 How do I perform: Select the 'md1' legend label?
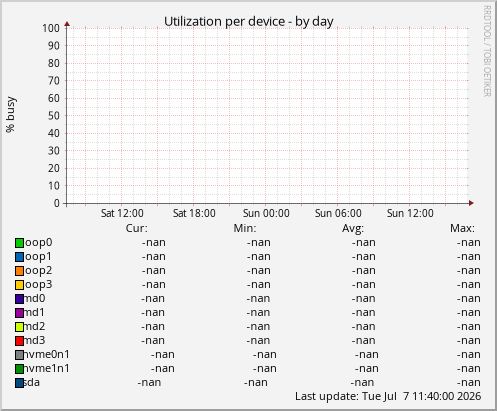(x=35, y=312)
